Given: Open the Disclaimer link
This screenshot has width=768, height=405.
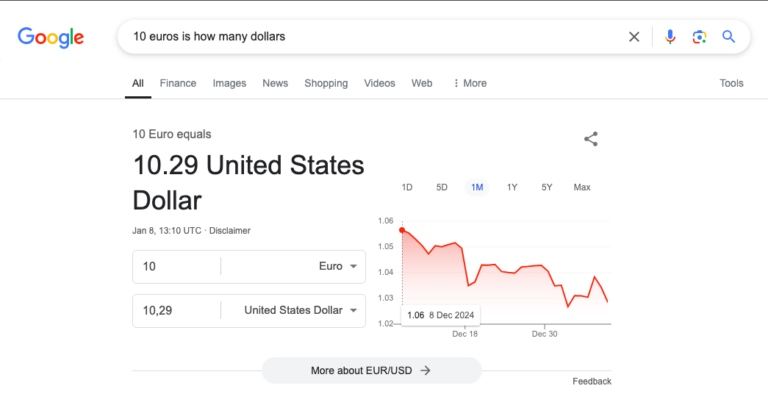Looking at the screenshot, I should click(230, 231).
